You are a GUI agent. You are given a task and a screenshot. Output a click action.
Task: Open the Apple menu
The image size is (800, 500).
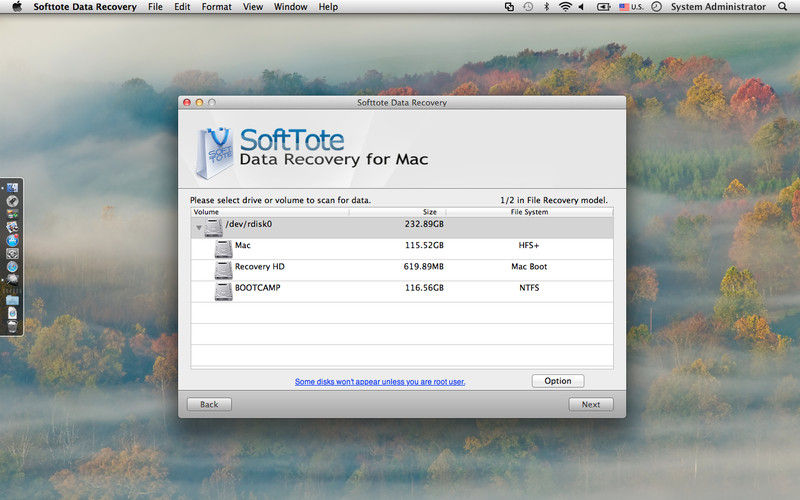click(17, 7)
